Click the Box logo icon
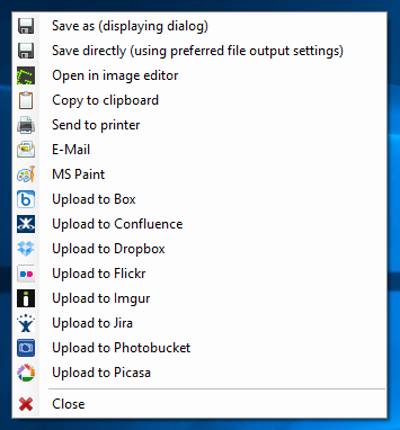400x430 pixels. (26, 199)
